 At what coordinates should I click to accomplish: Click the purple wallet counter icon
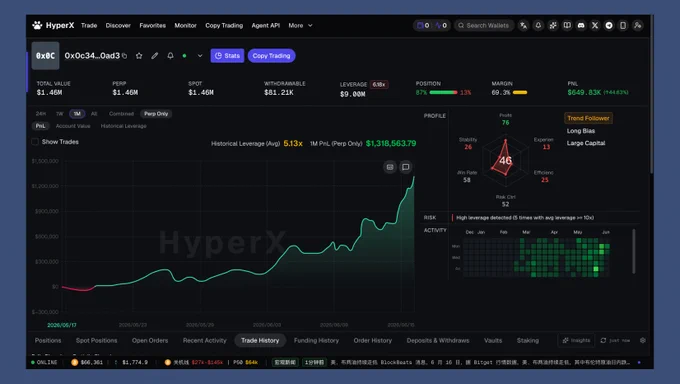420,26
